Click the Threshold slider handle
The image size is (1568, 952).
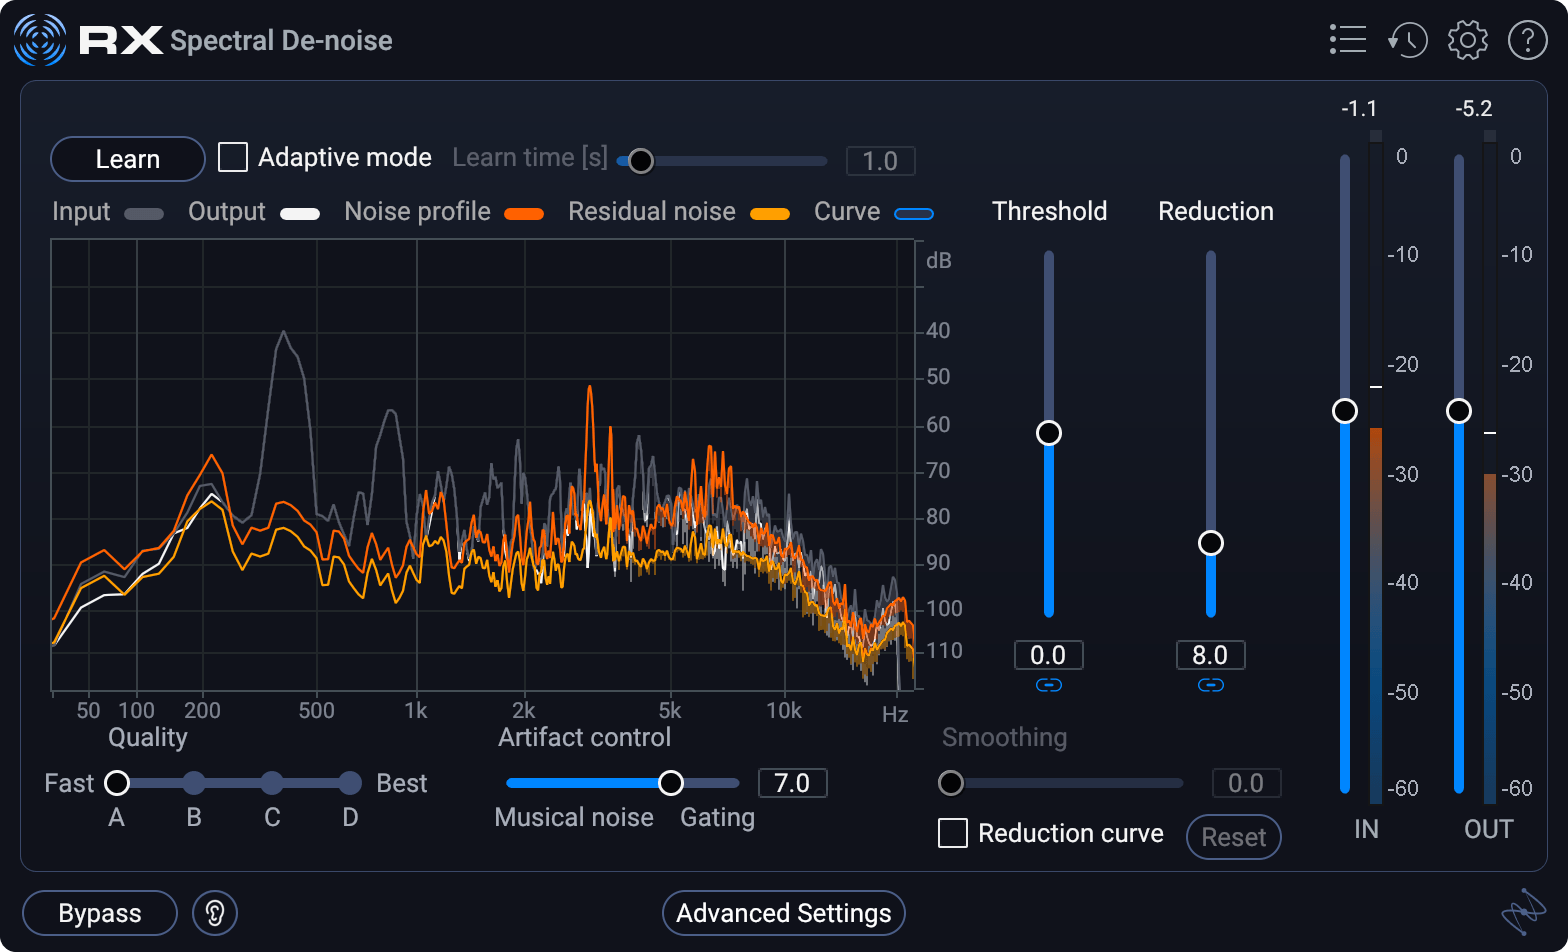pyautogui.click(x=1049, y=433)
